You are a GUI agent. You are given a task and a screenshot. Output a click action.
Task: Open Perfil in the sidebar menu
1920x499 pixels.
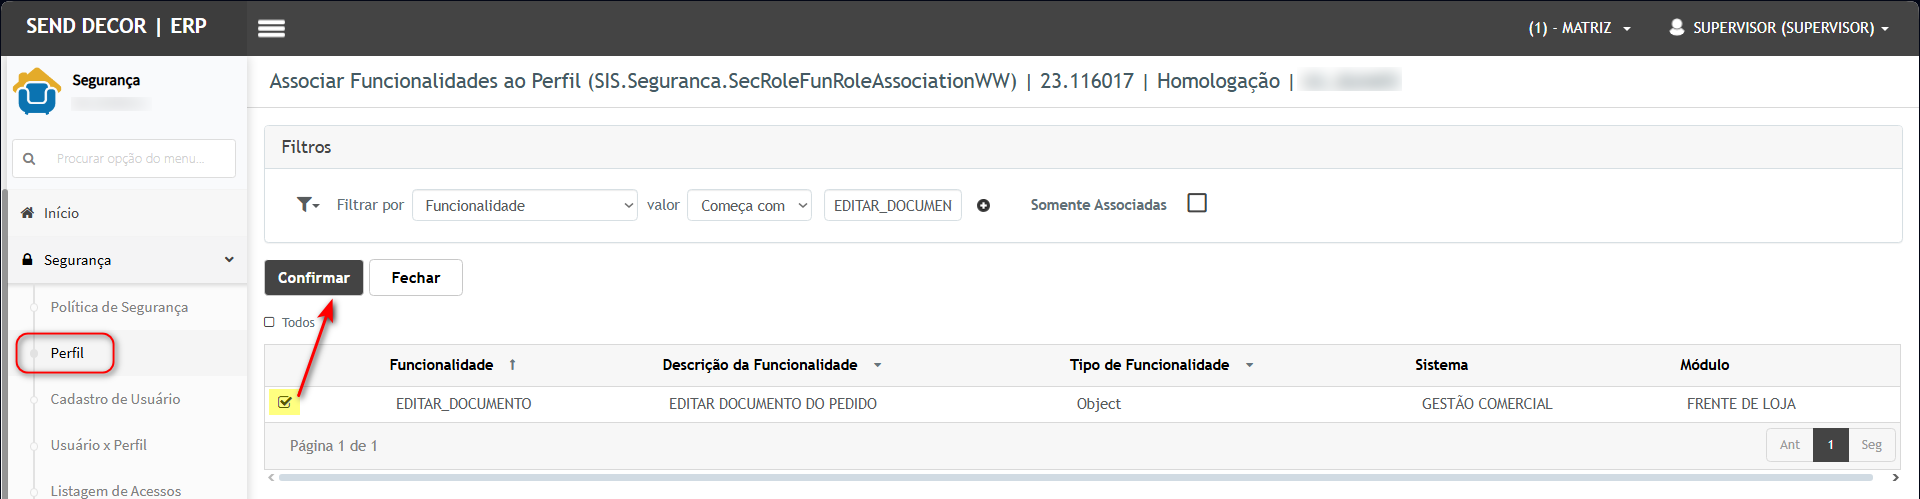click(x=67, y=353)
